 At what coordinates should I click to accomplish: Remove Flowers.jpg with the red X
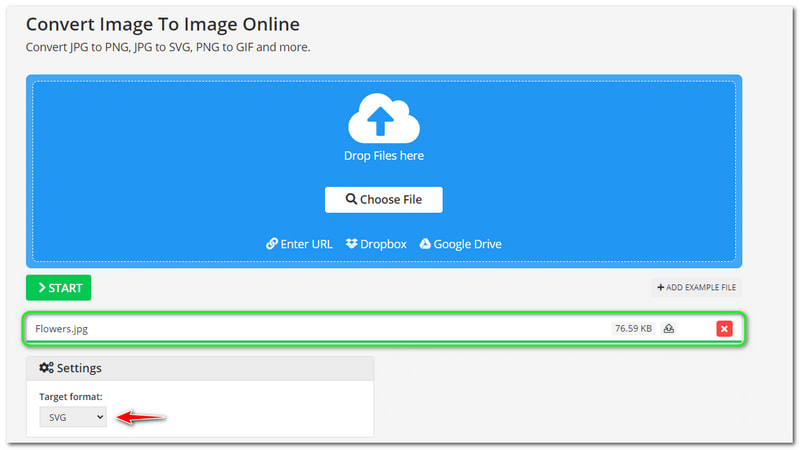click(x=724, y=329)
